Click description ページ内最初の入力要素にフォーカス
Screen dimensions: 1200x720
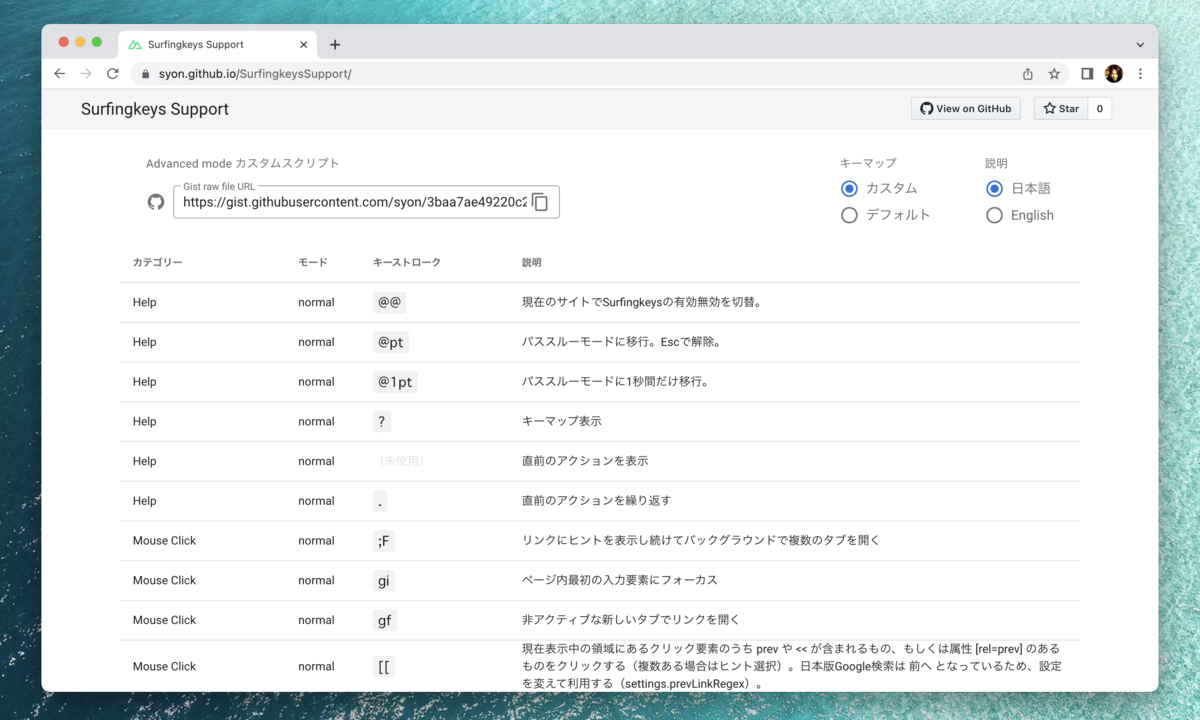click(x=620, y=580)
